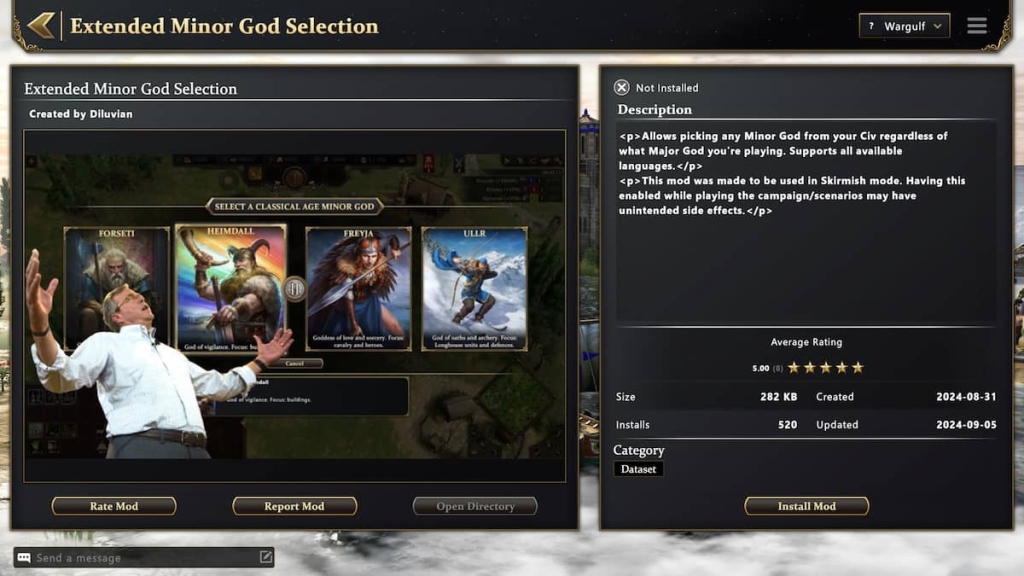
Task: Click the Send a message field
Action: (144, 557)
